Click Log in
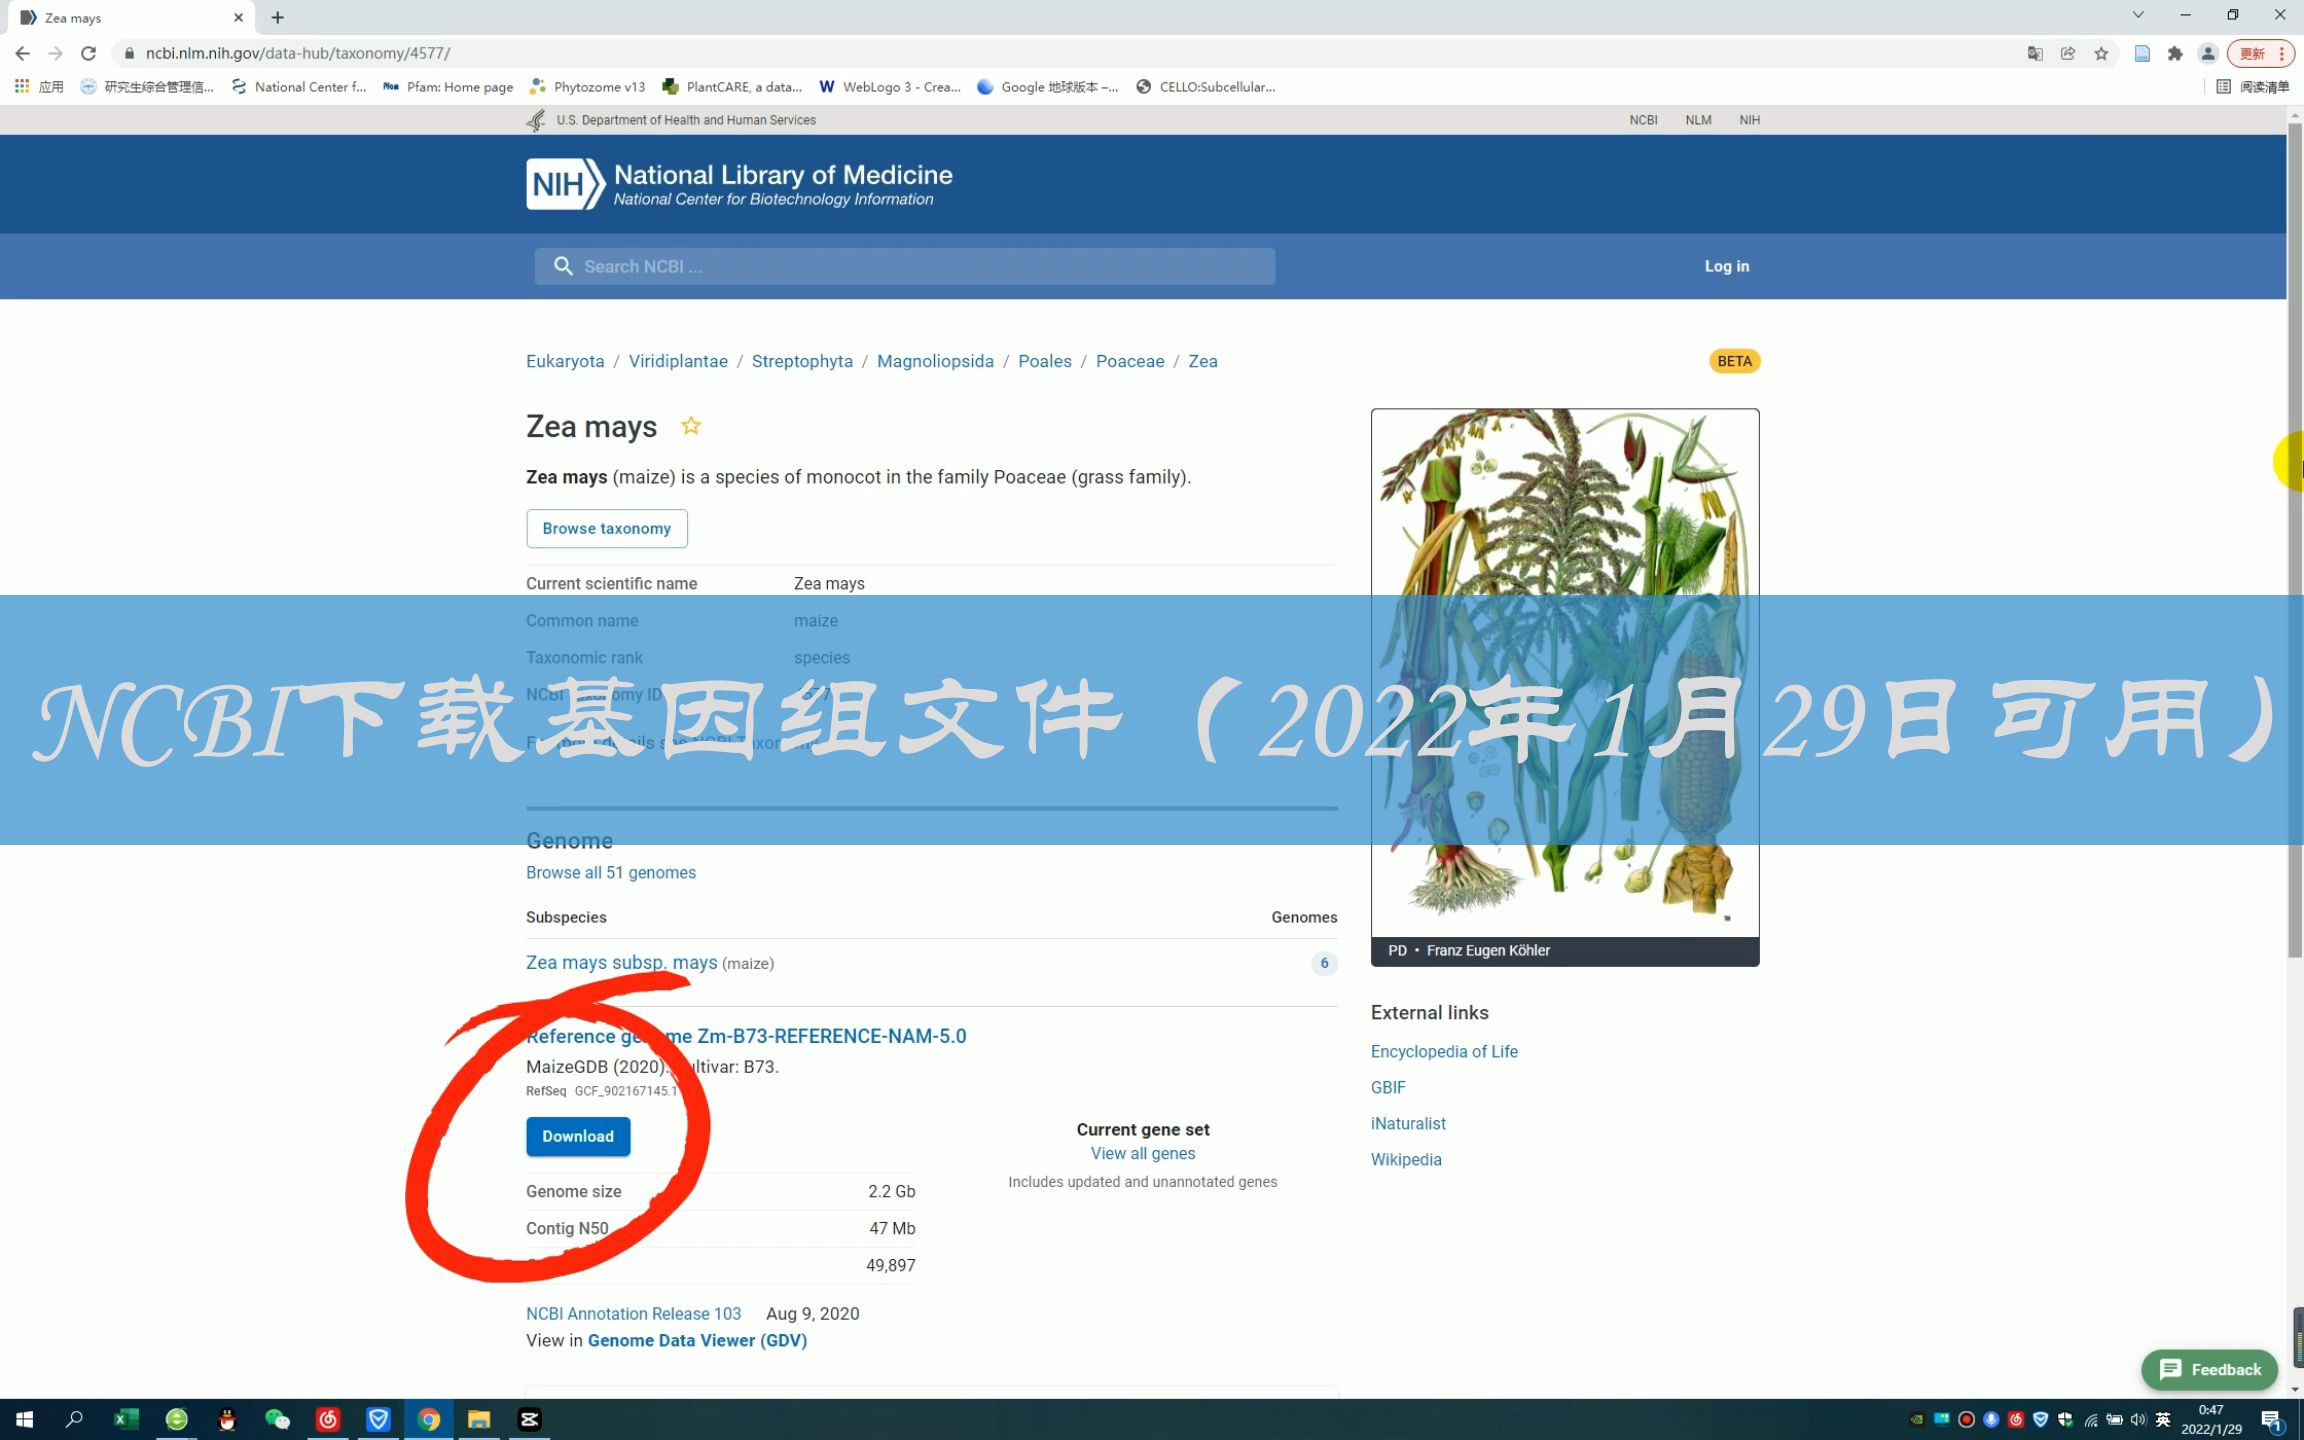The image size is (2304, 1440). pyautogui.click(x=1727, y=266)
